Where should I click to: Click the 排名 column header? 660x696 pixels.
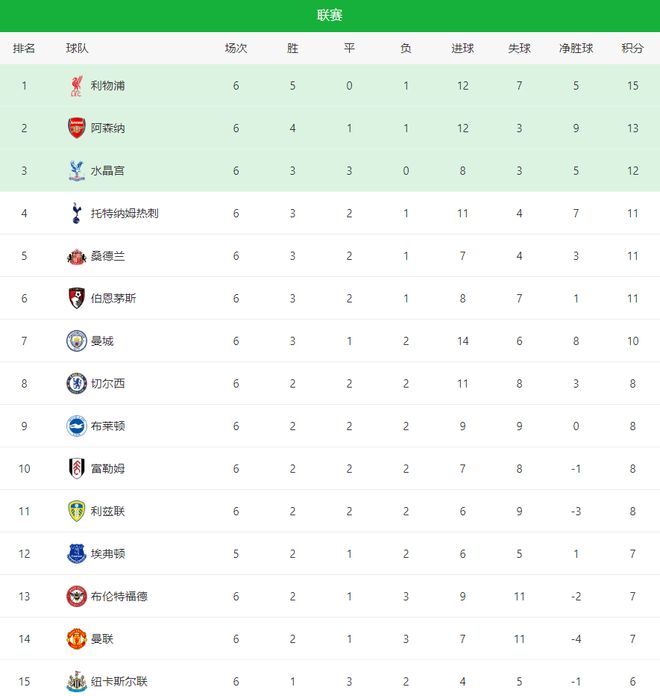(x=24, y=48)
